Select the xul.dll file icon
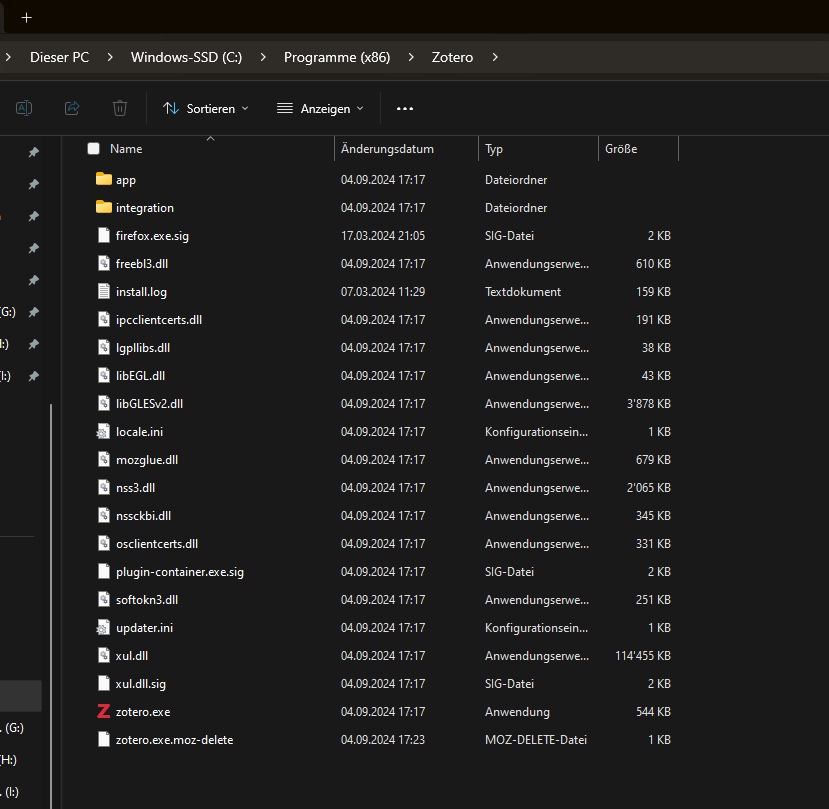 click(104, 656)
